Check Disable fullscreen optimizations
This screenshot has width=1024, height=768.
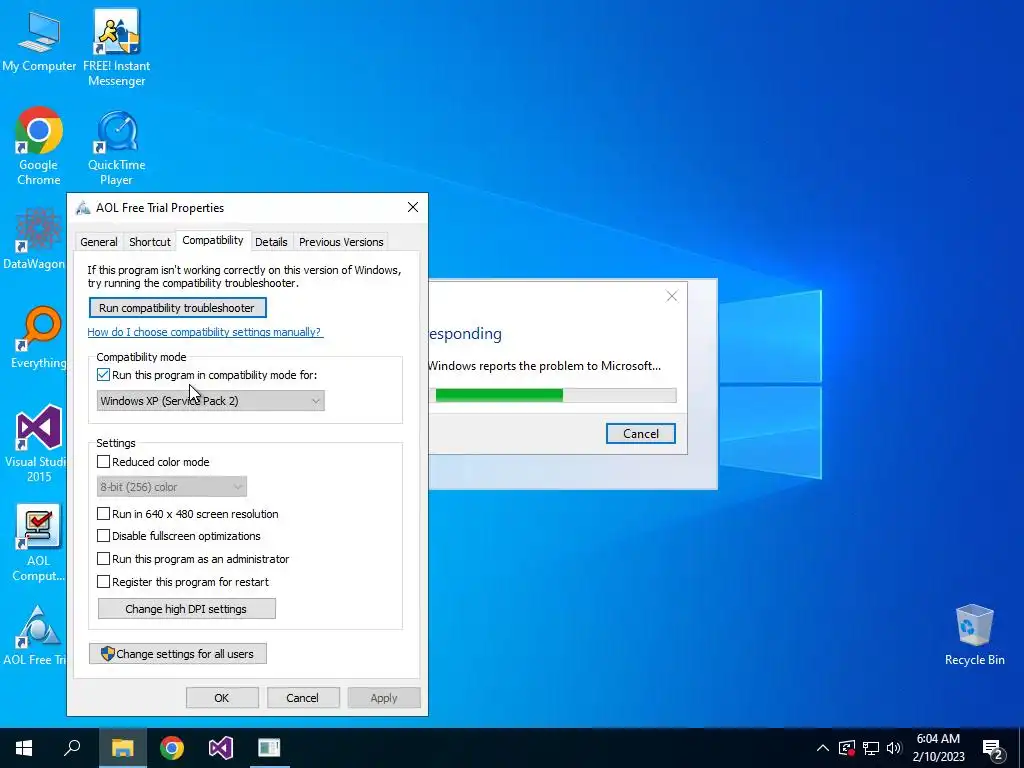tap(103, 536)
